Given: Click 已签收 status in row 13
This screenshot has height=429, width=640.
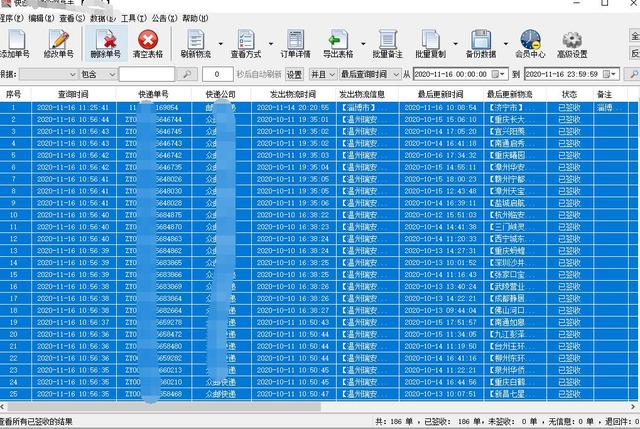Looking at the screenshot, I should coord(569,251).
